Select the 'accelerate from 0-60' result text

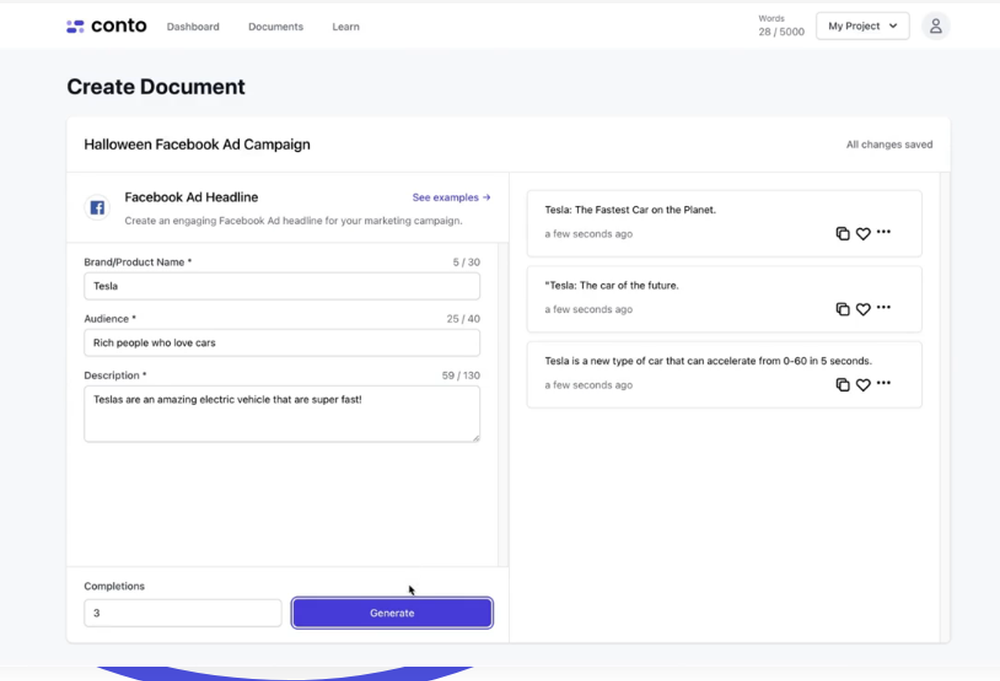708,361
